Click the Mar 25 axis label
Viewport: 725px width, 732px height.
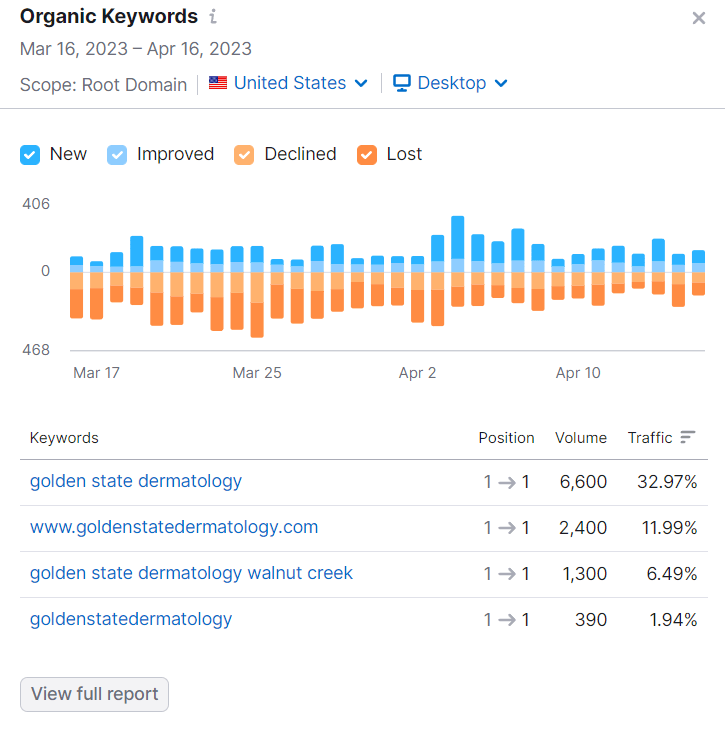click(x=257, y=373)
